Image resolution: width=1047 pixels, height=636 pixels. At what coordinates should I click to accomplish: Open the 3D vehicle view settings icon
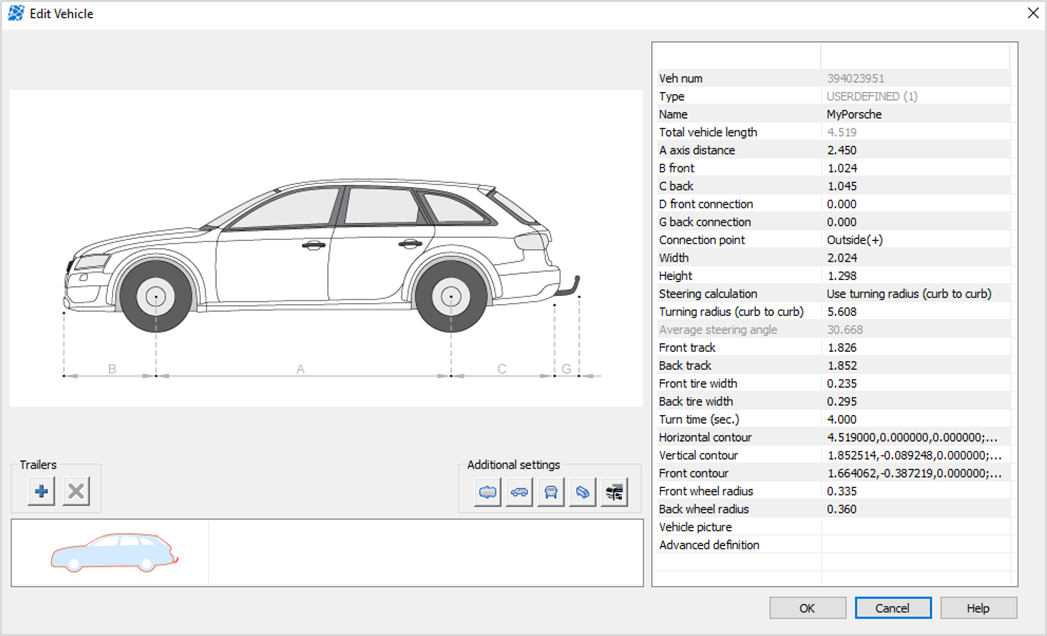click(582, 492)
